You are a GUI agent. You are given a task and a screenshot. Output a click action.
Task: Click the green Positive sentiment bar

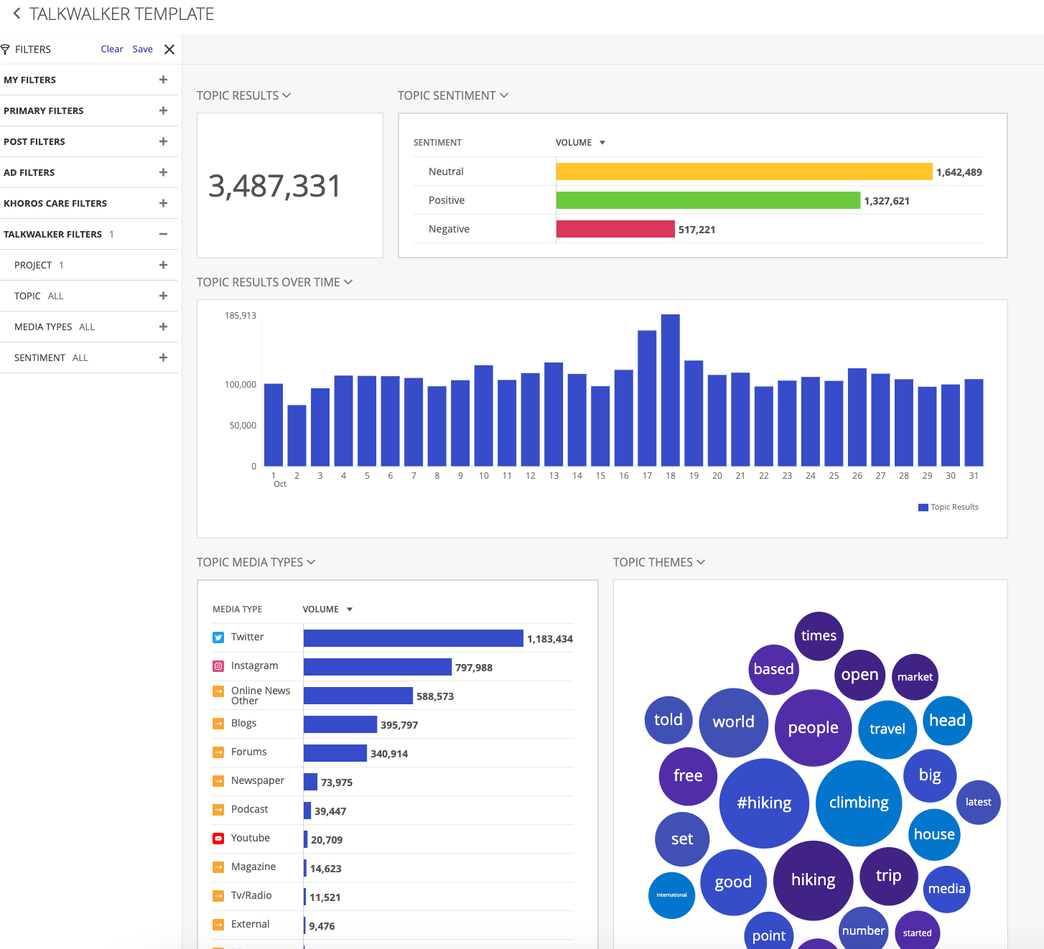708,200
